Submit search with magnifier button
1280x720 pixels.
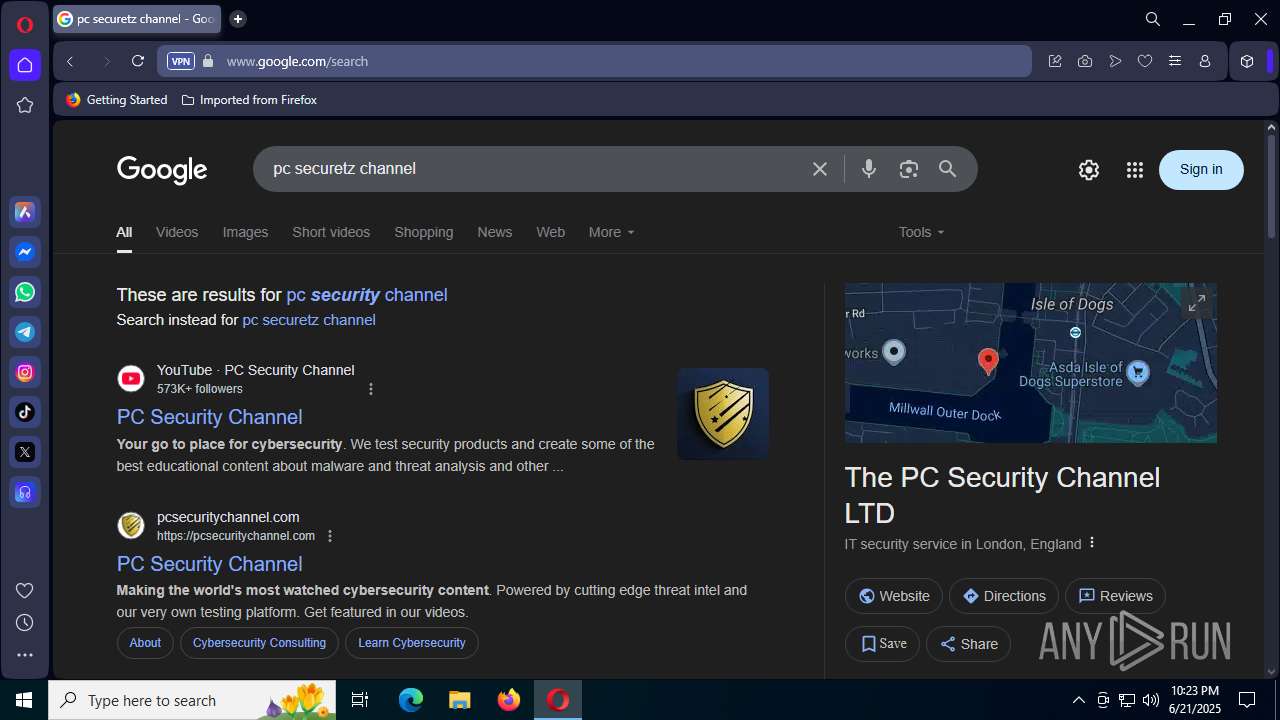click(x=948, y=169)
